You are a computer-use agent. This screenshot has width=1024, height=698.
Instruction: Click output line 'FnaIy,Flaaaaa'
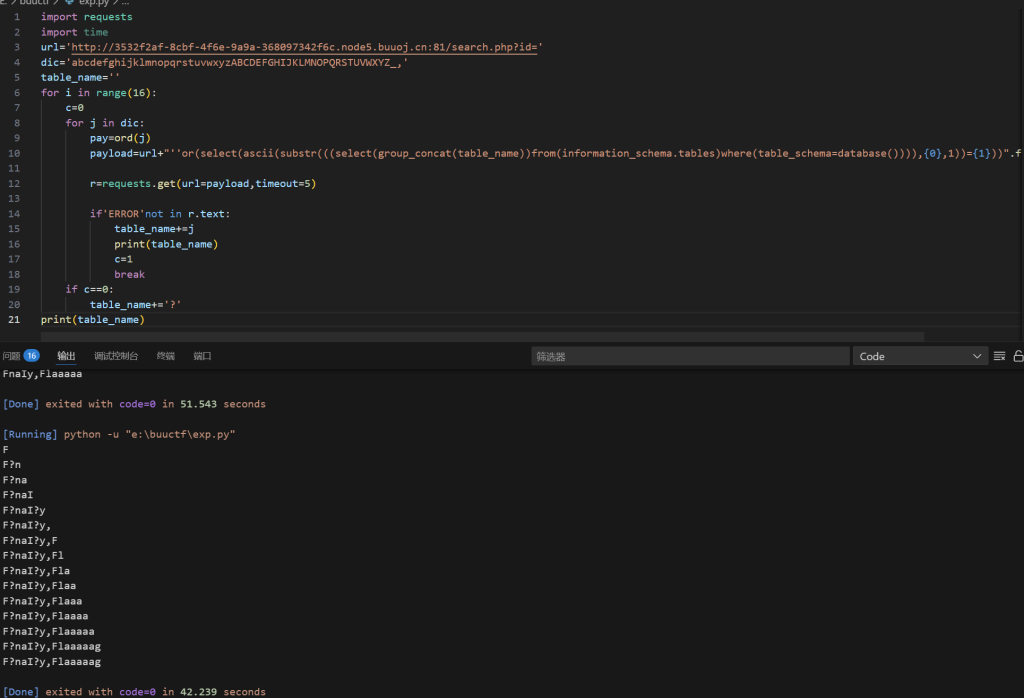[x=42, y=374]
